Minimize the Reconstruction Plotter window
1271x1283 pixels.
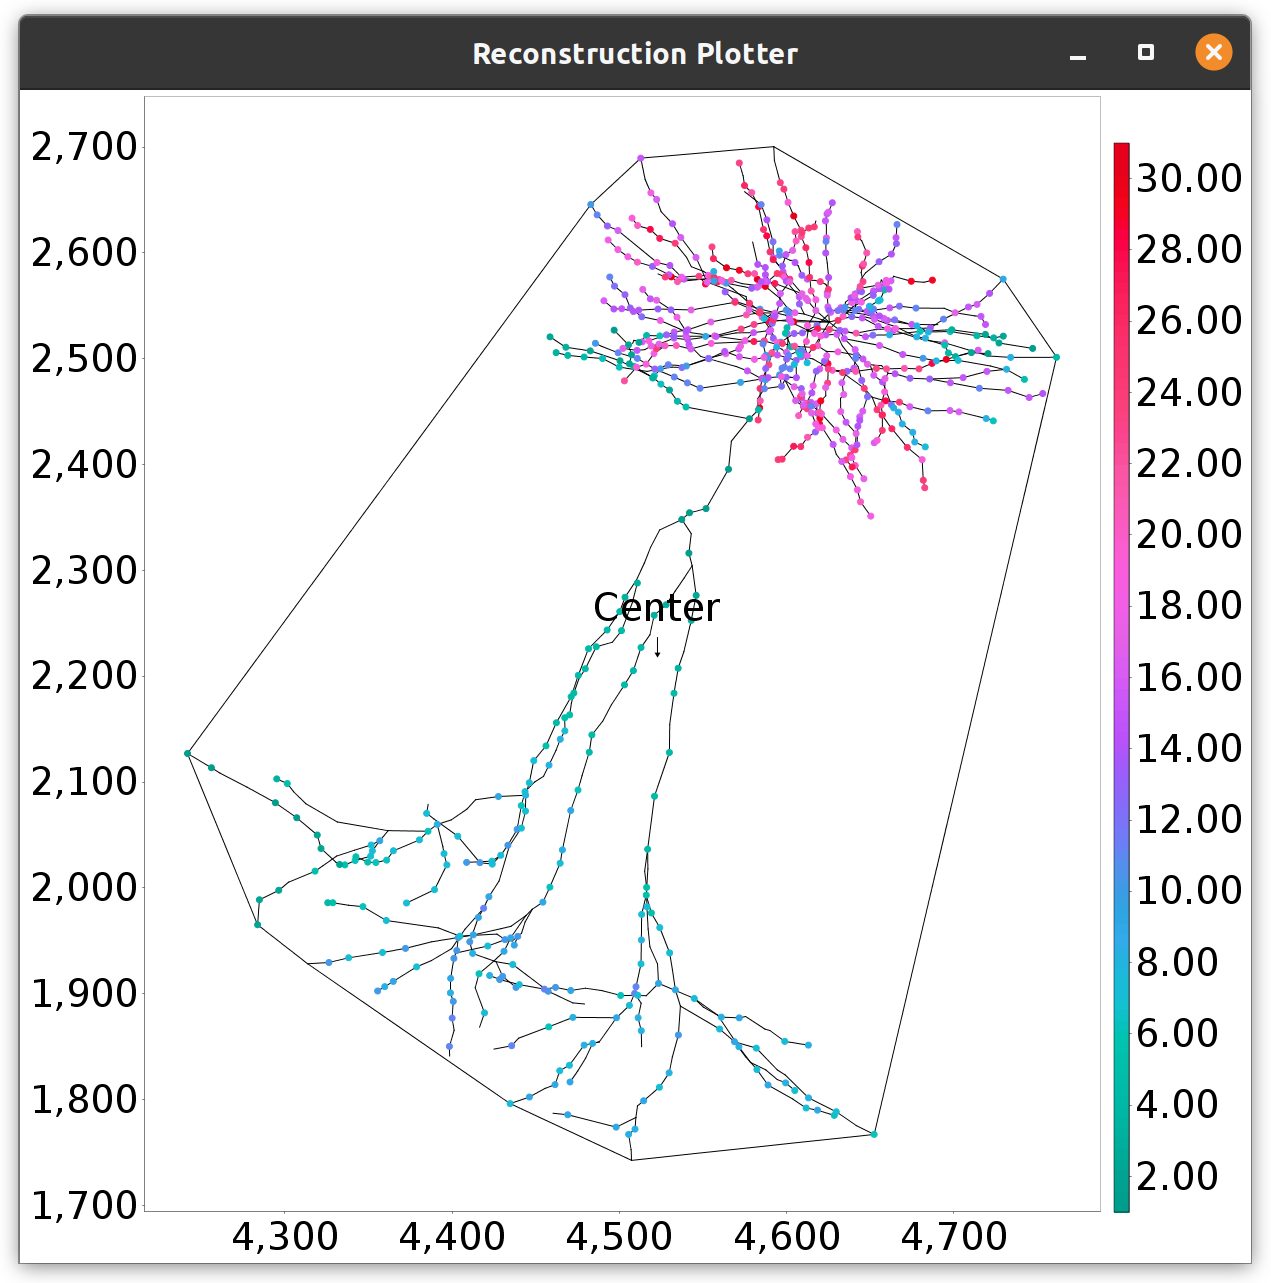(x=1077, y=53)
